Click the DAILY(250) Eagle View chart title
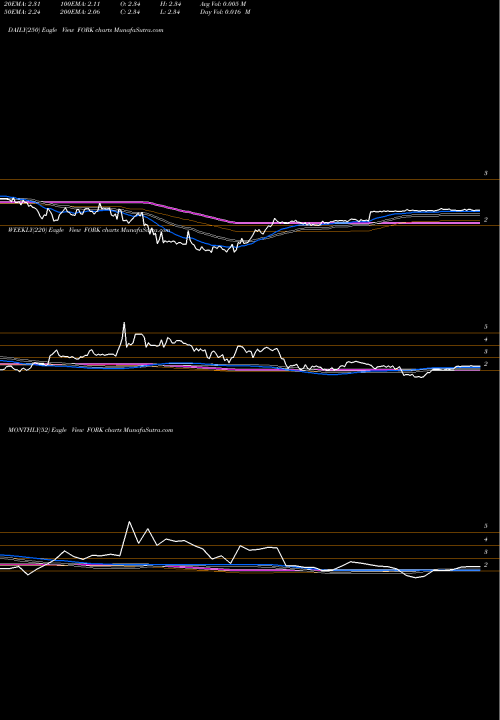 click(x=86, y=30)
